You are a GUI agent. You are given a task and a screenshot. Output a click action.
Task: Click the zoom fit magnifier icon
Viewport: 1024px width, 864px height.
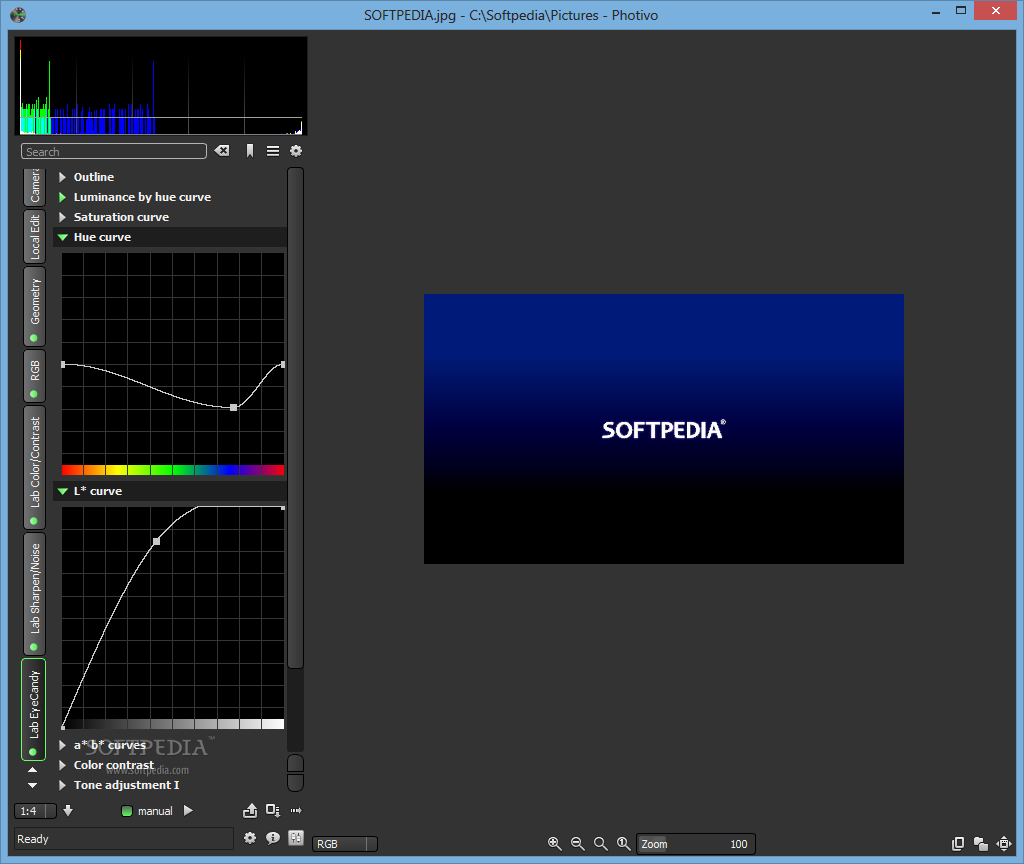(600, 844)
